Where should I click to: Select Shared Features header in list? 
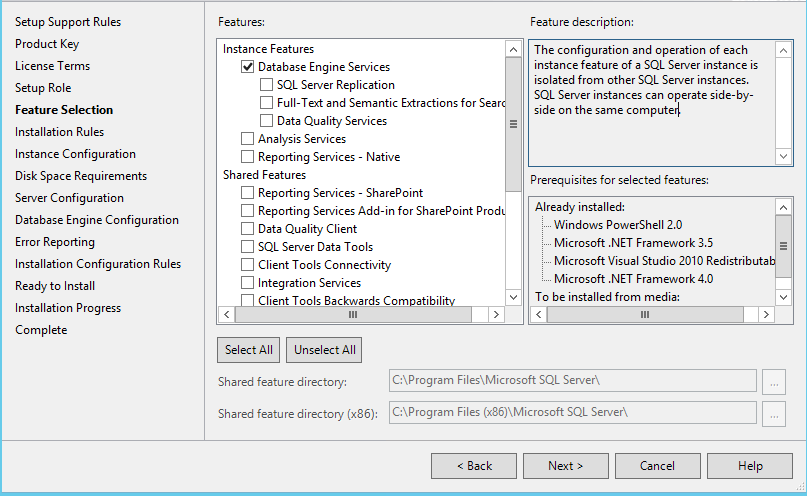pos(265,175)
